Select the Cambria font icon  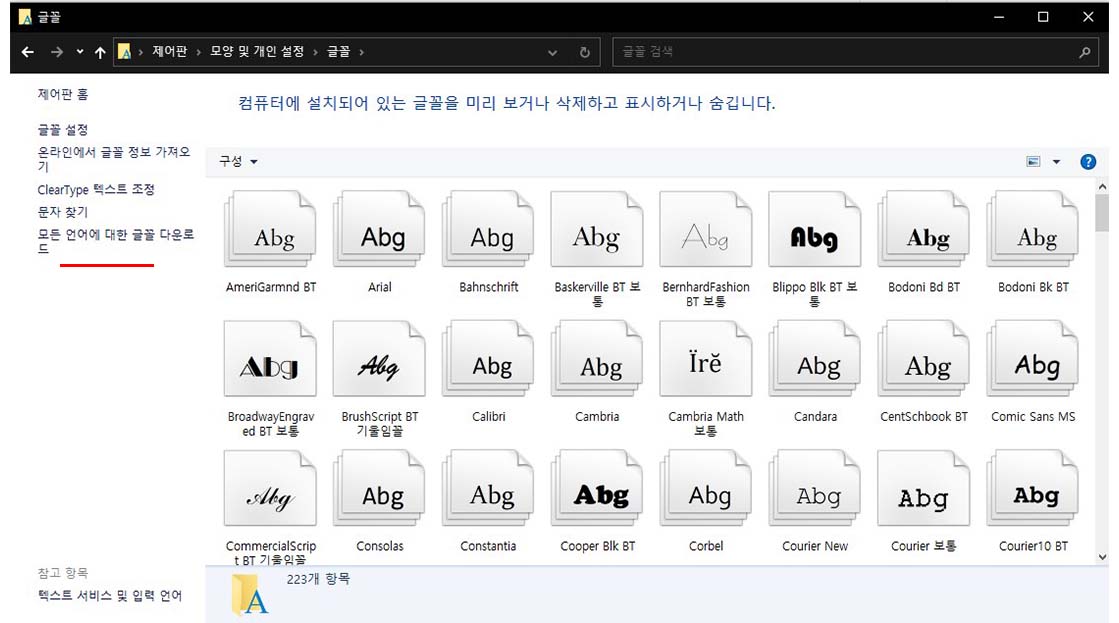tap(597, 359)
